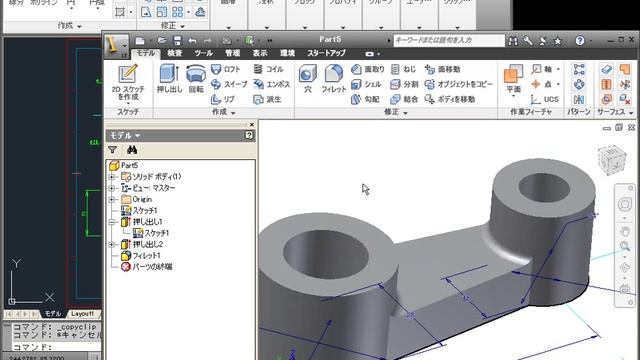The height and width of the screenshot is (360, 640).
Task: Click the AutoCAD command line input
Action: click(x=57, y=347)
